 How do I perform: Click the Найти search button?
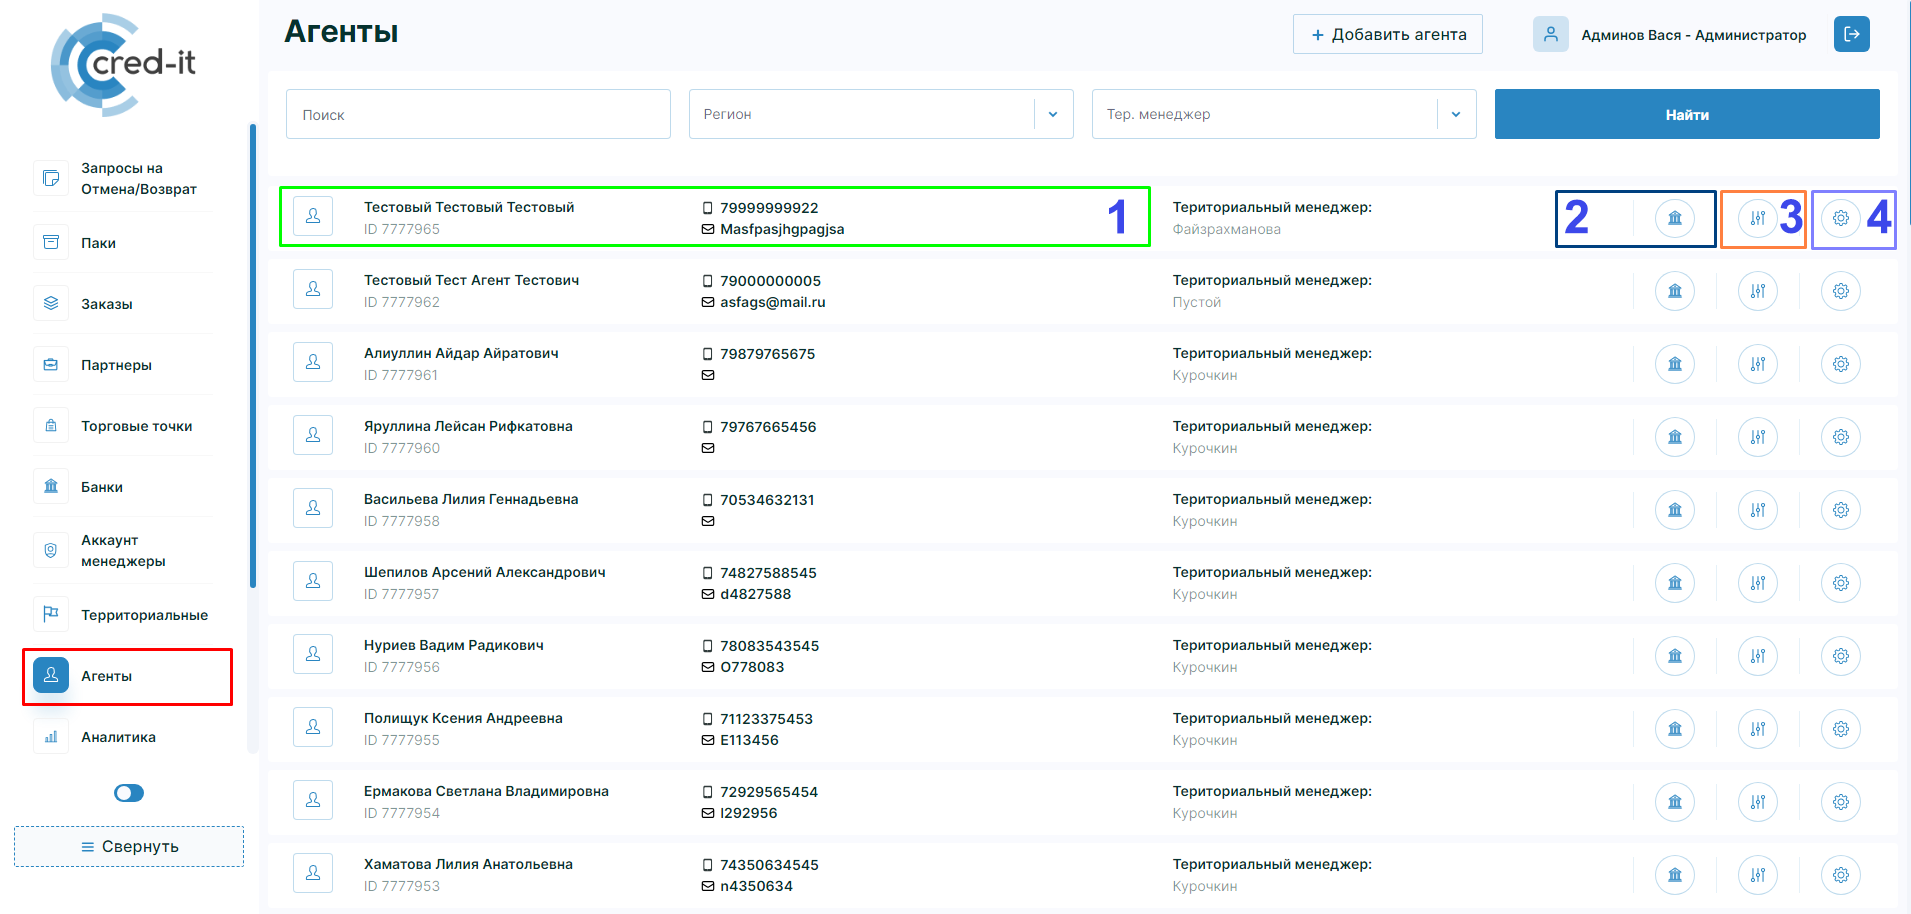pos(1686,114)
